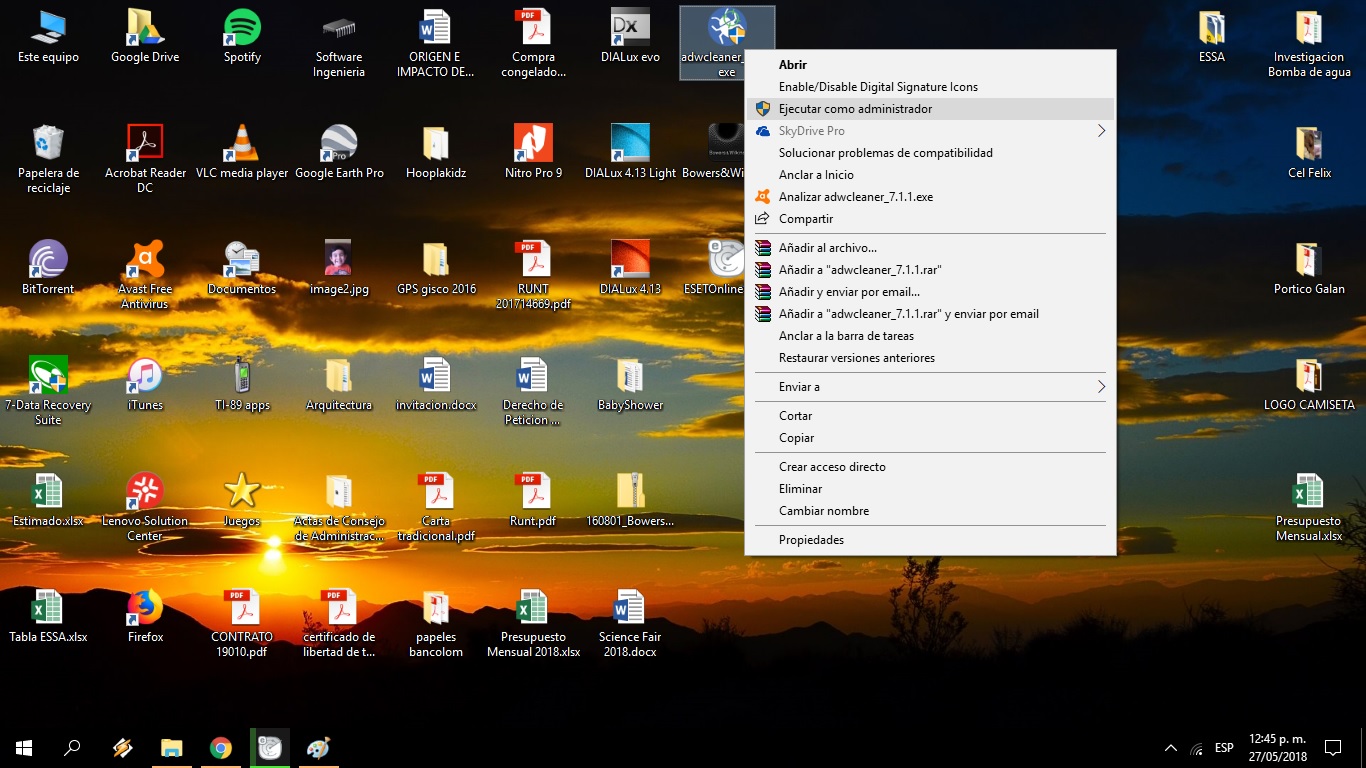
Task: Select CONTRATO 19010.pdf file
Action: [x=242, y=623]
